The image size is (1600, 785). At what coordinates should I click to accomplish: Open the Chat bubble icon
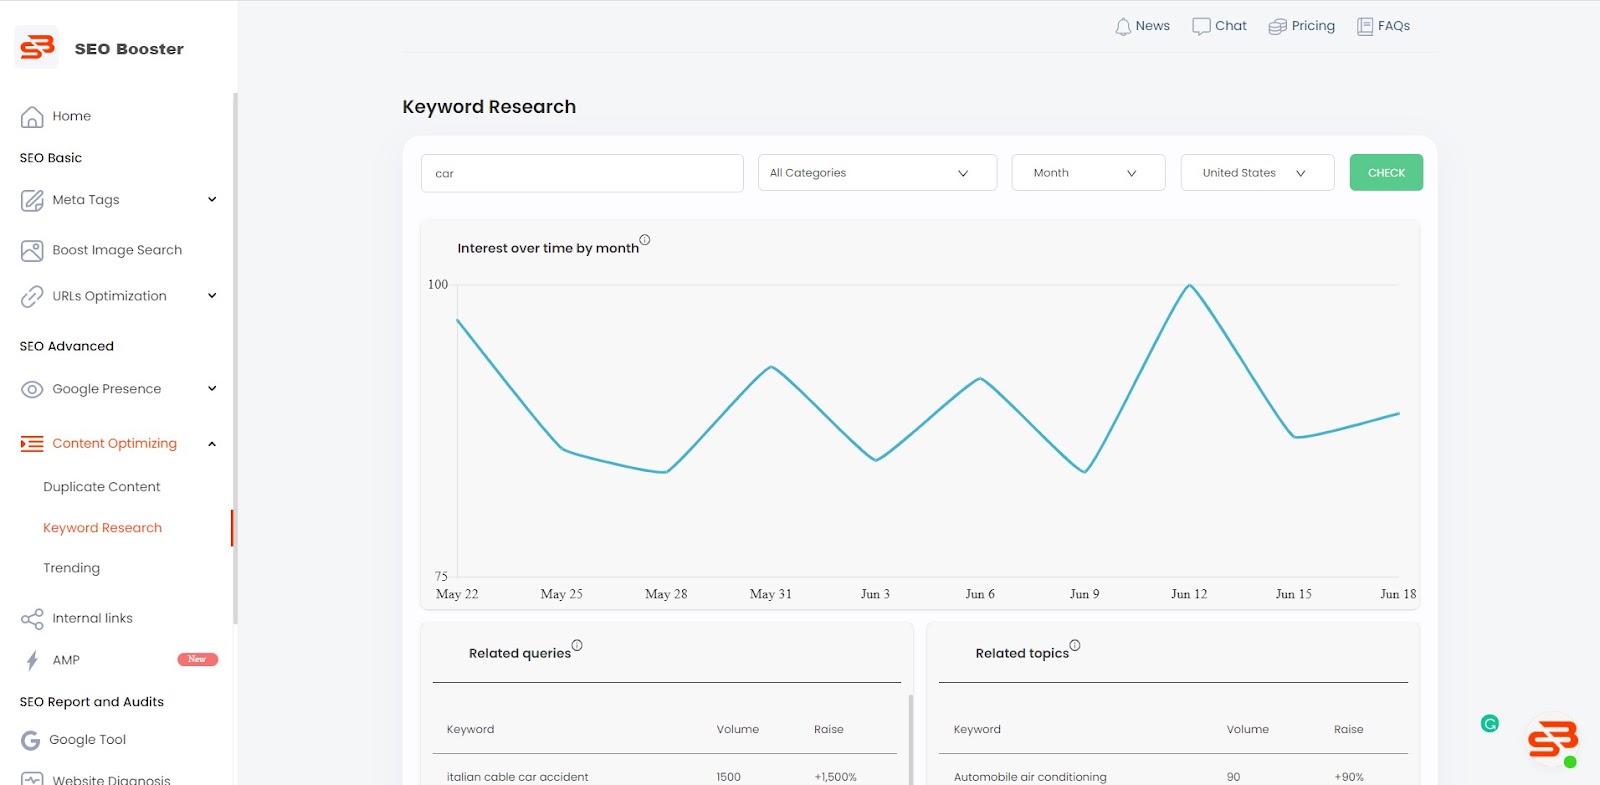click(x=1201, y=26)
